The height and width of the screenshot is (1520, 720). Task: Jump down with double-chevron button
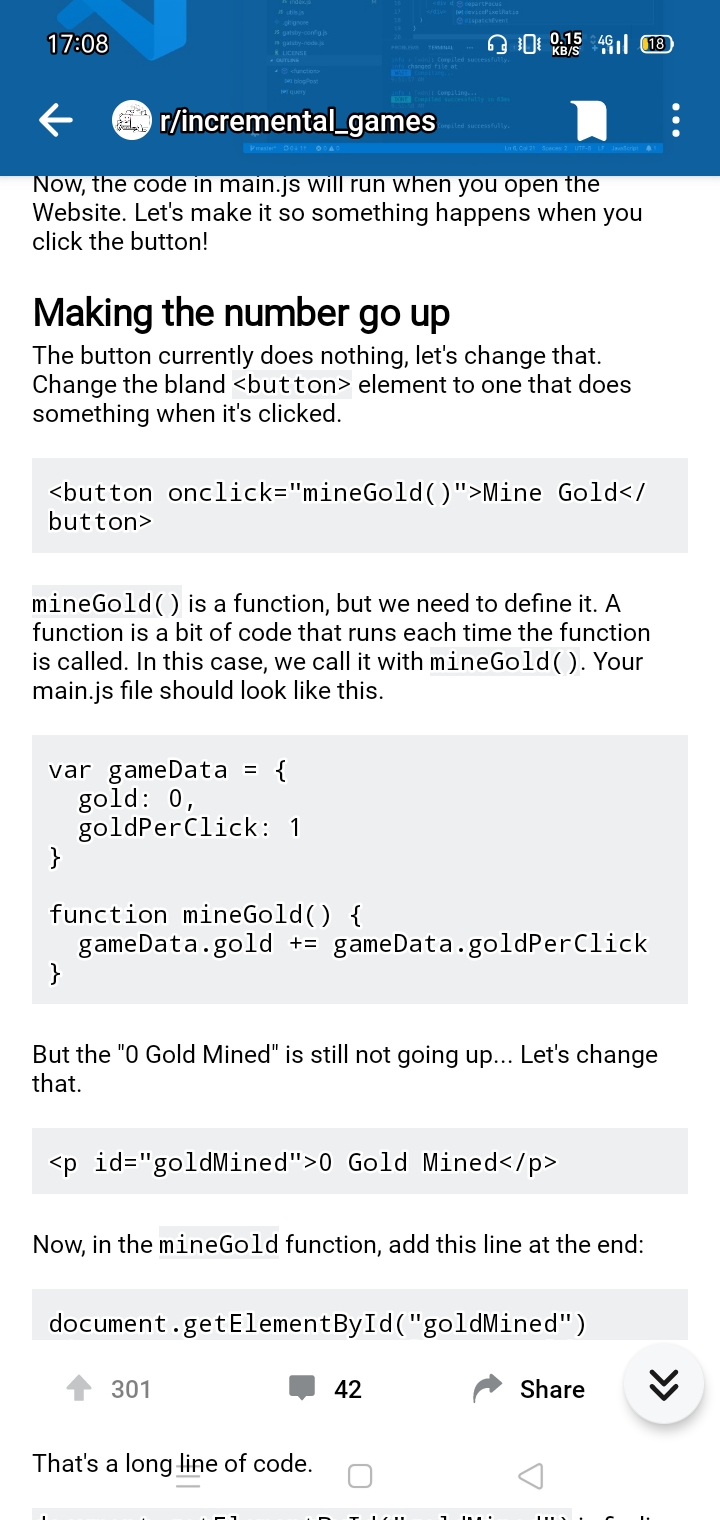click(664, 1383)
